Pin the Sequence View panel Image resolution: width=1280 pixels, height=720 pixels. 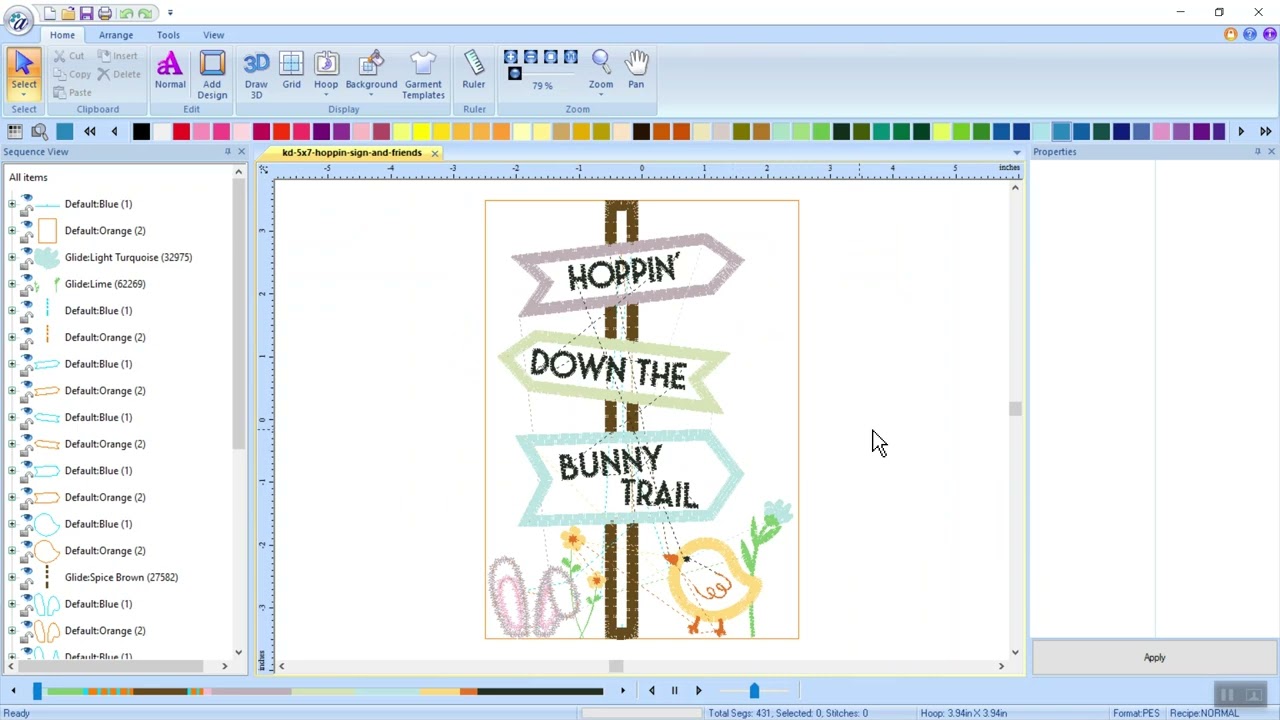tap(227, 152)
